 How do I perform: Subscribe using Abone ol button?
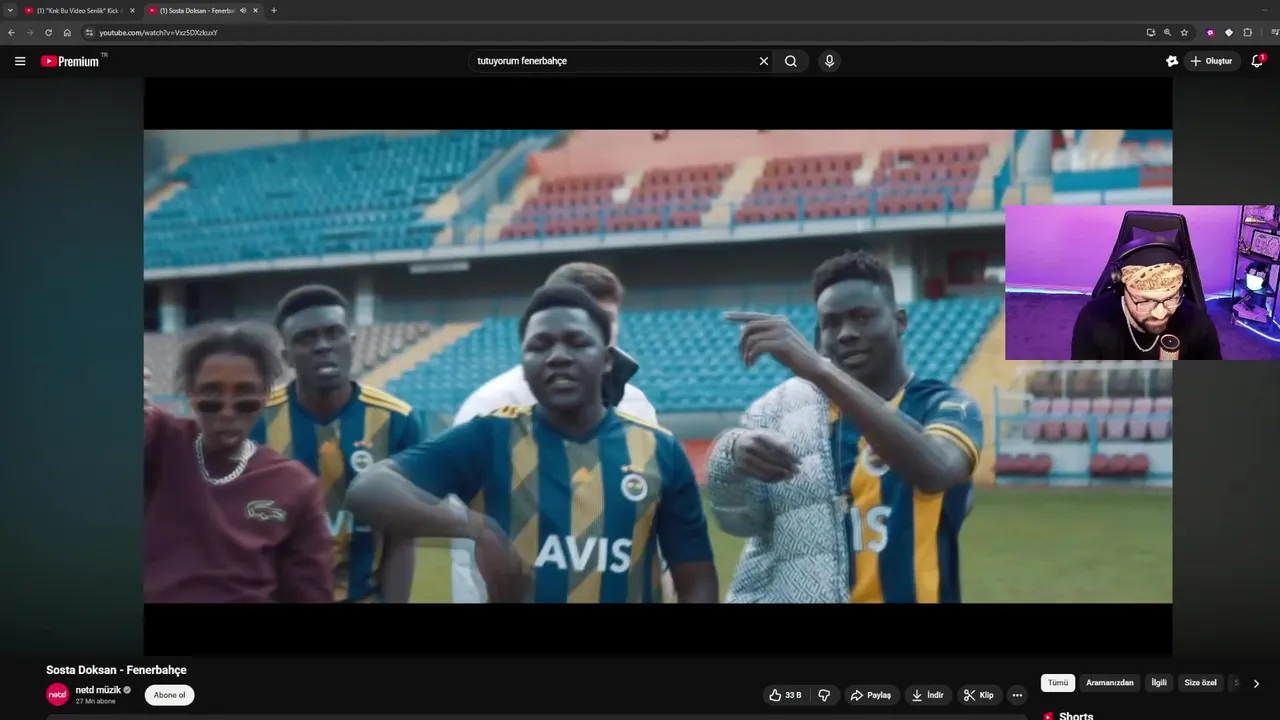169,695
